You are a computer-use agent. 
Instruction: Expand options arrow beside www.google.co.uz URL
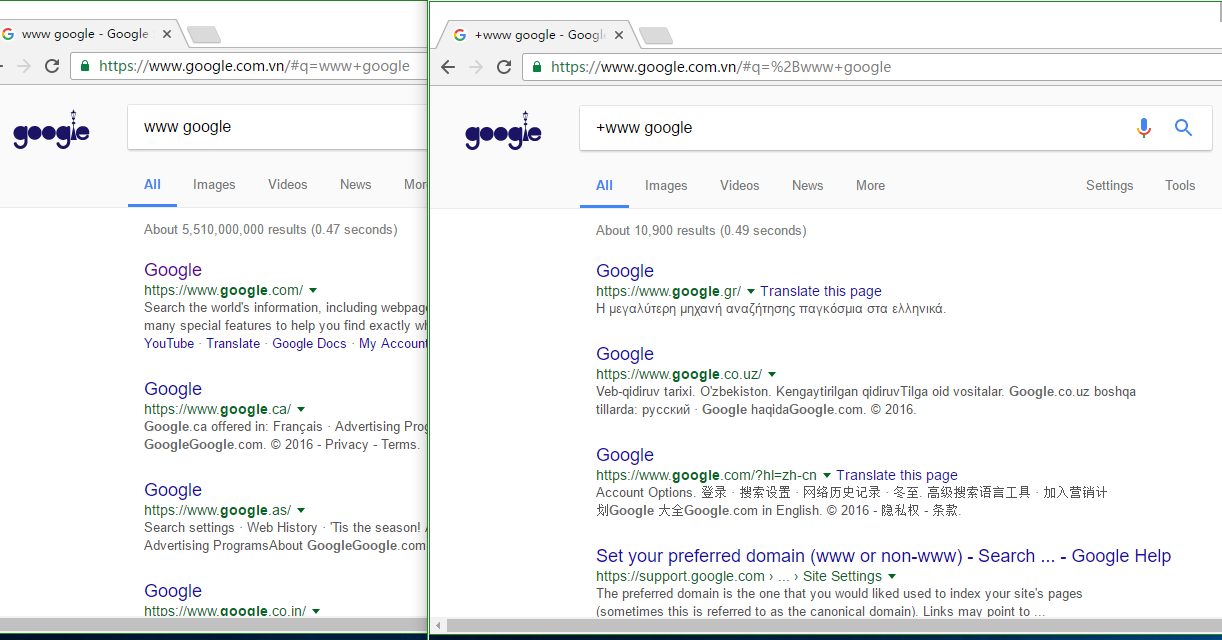771,374
